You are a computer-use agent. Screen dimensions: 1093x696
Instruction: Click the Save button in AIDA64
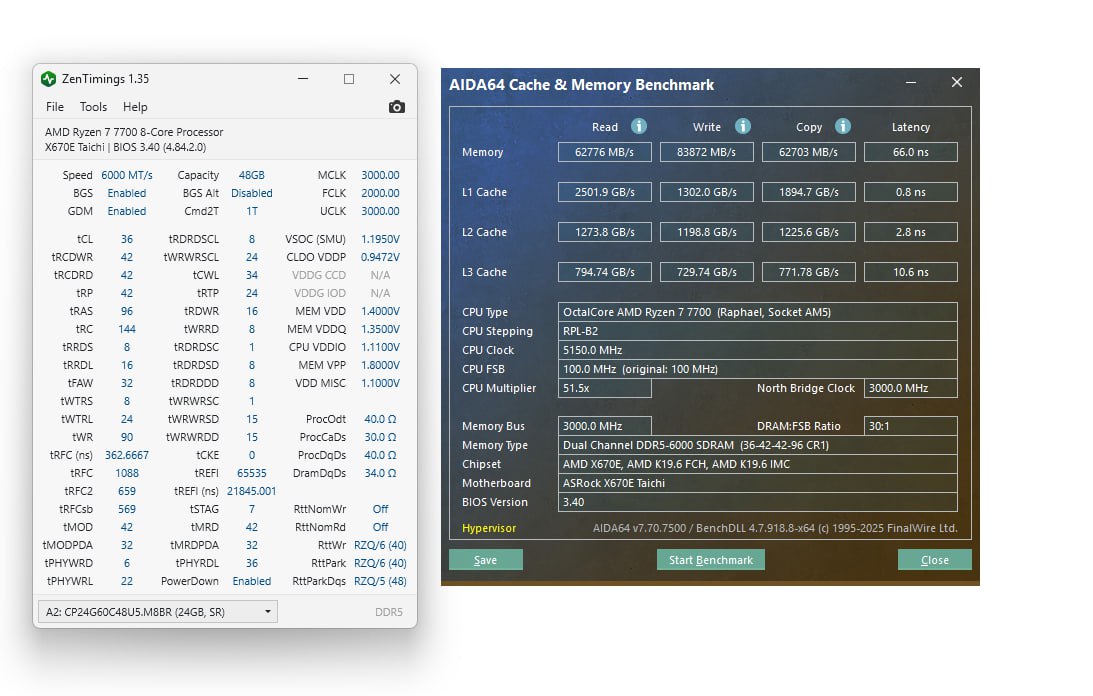coord(486,559)
